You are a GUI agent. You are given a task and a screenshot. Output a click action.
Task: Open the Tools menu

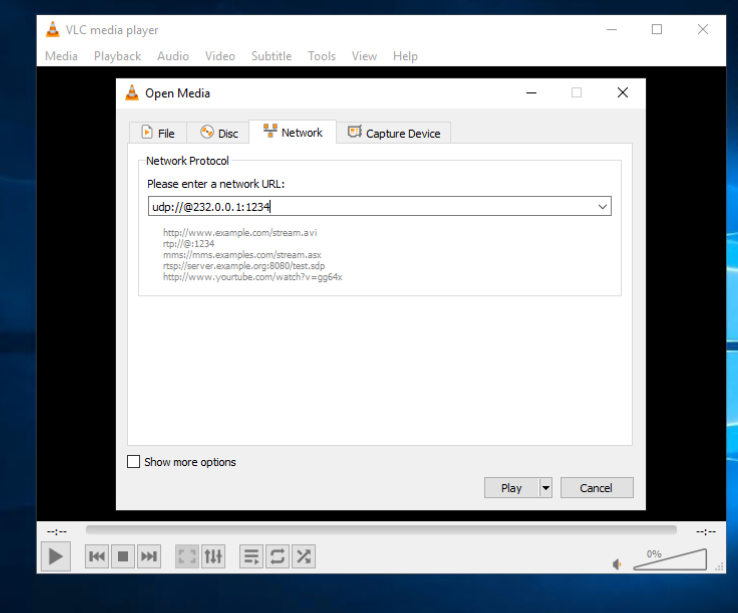[x=321, y=56]
